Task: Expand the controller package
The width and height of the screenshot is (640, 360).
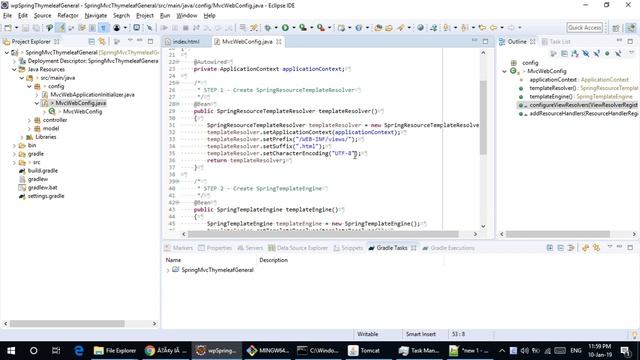Action: click(29, 120)
